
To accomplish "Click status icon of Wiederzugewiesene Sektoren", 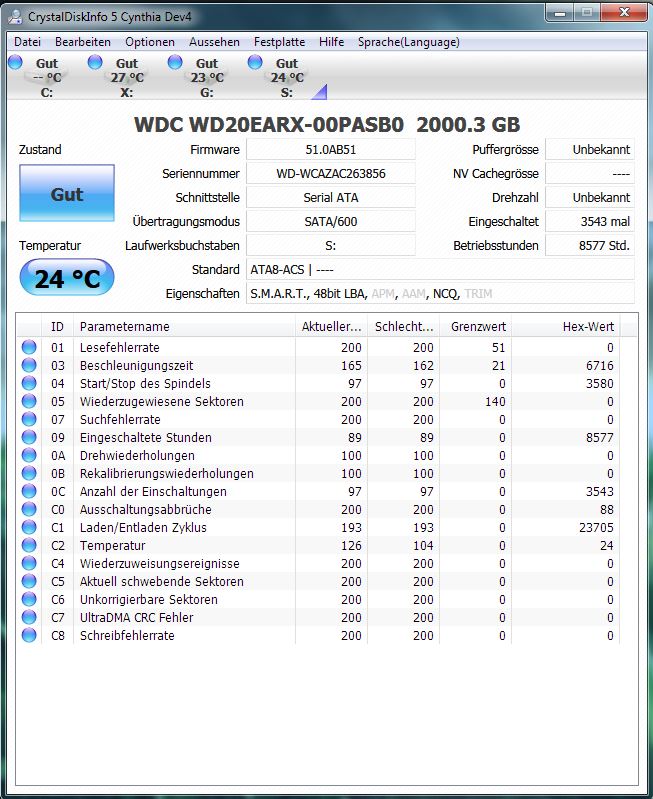I will tap(29, 401).
